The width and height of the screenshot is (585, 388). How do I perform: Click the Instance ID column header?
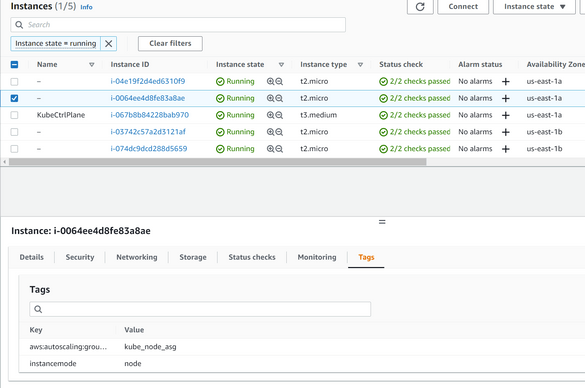coord(130,65)
